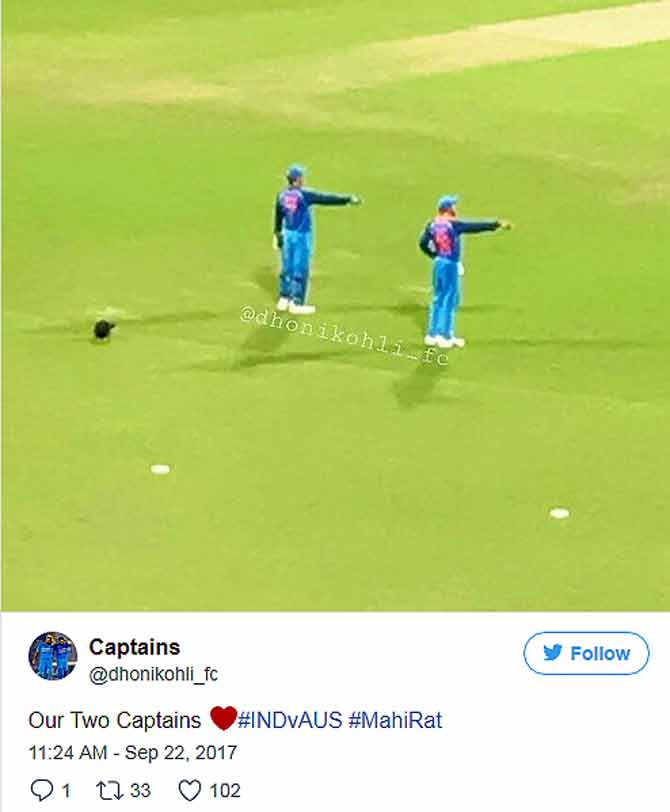Click the reply speech bubble icon

41,791
